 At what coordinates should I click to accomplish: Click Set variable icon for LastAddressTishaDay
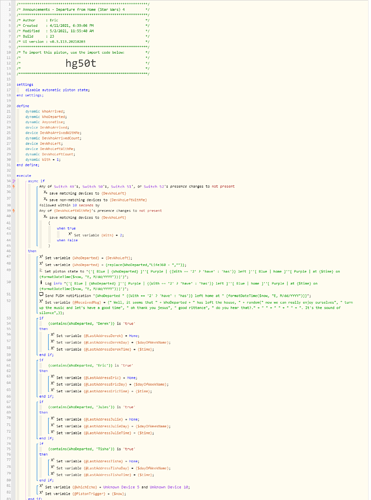coord(53,468)
